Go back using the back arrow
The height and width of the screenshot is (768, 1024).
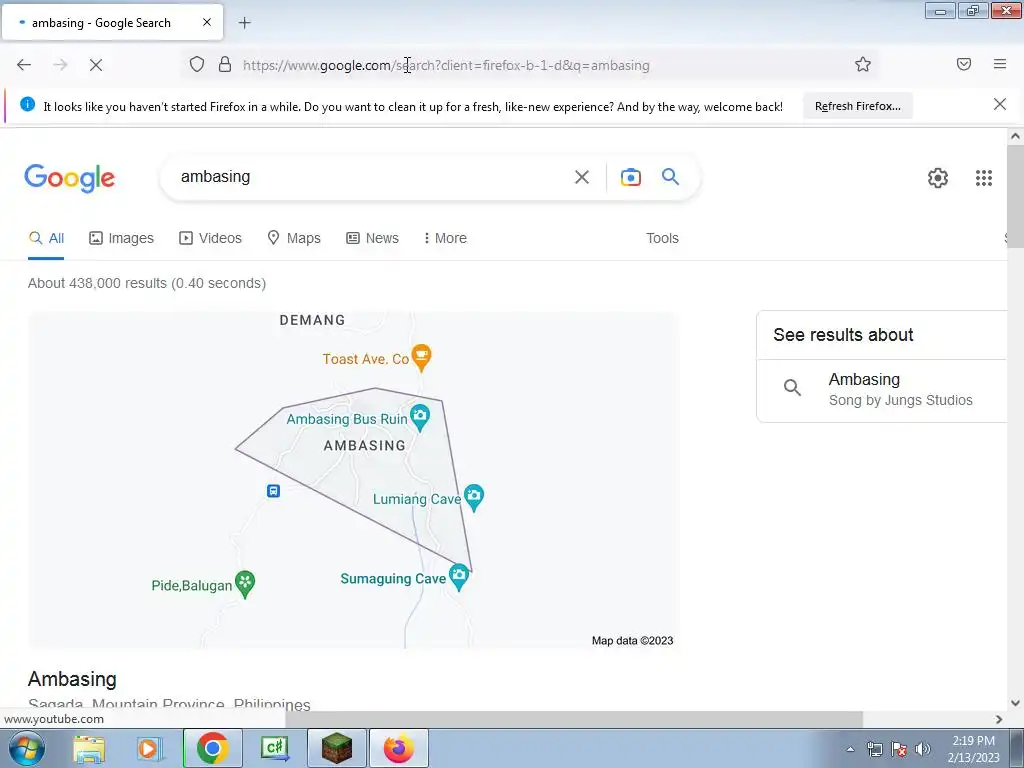click(24, 65)
